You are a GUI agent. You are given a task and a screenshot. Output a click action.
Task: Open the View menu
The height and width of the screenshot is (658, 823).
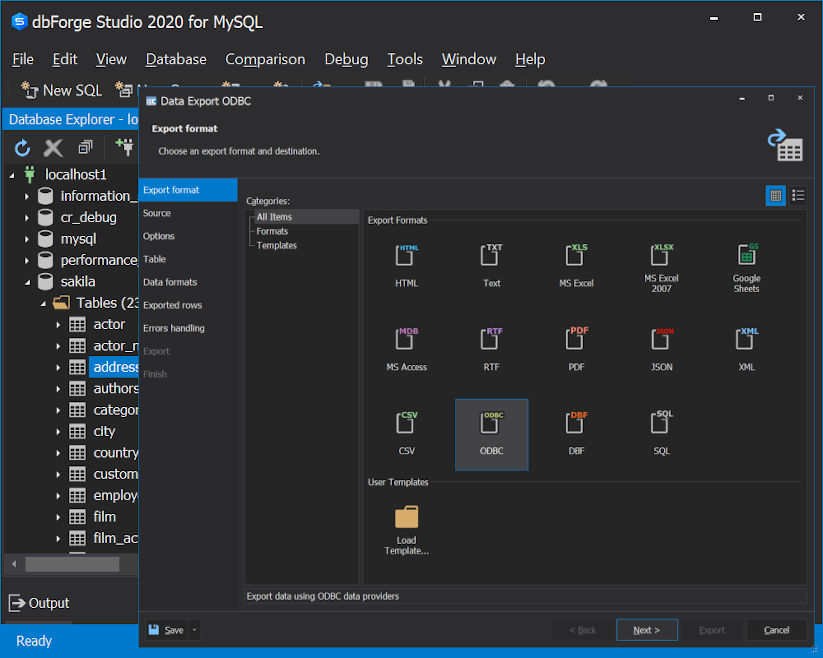point(111,59)
